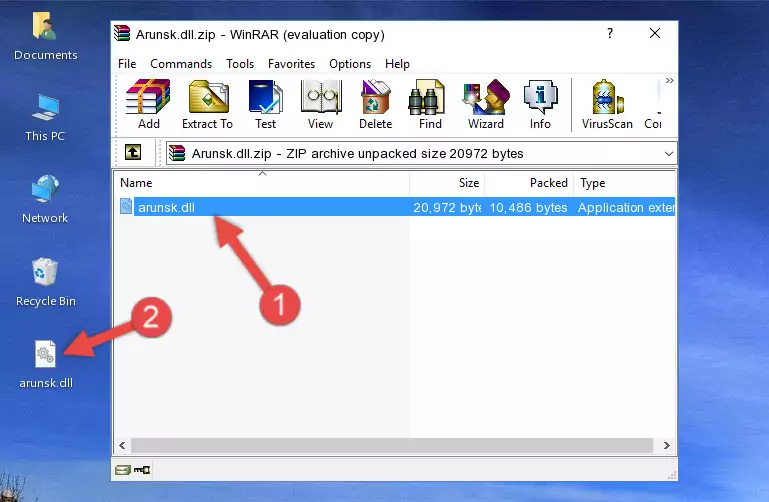
Task: Open the Options menu
Action: (350, 64)
